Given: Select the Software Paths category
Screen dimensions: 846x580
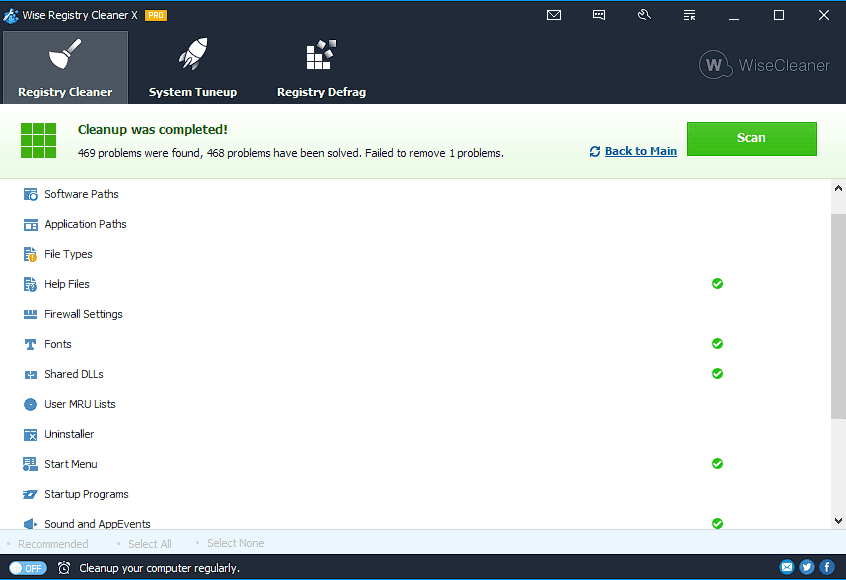Looking at the screenshot, I should [81, 194].
